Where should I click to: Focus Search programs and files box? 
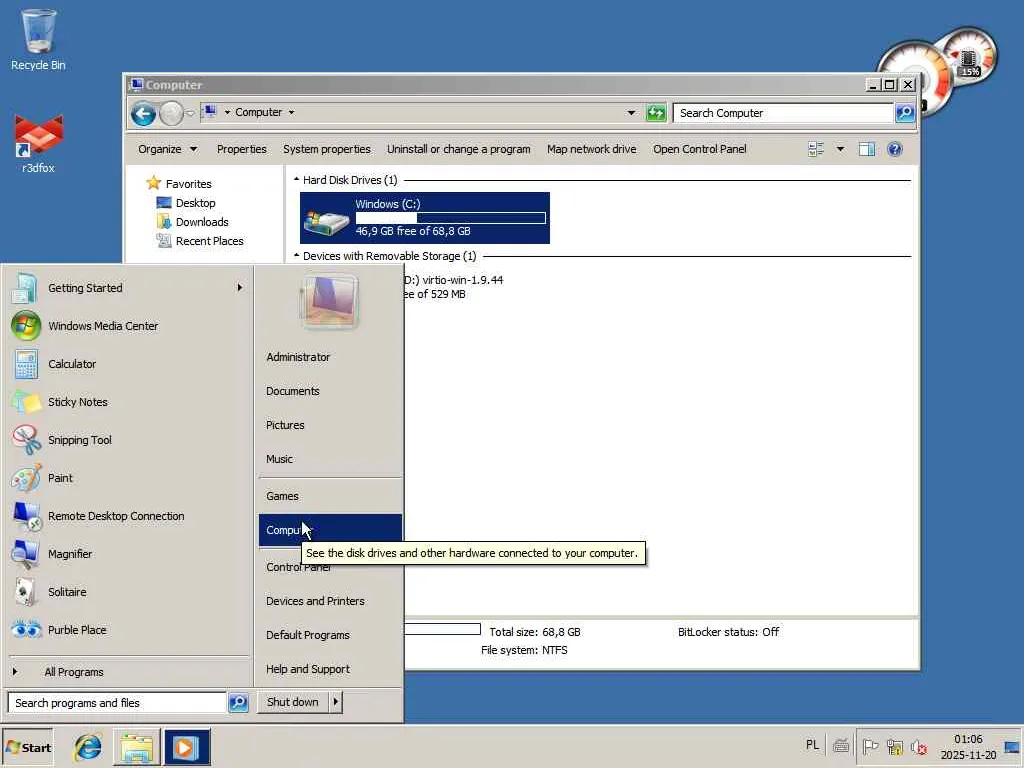[117, 703]
